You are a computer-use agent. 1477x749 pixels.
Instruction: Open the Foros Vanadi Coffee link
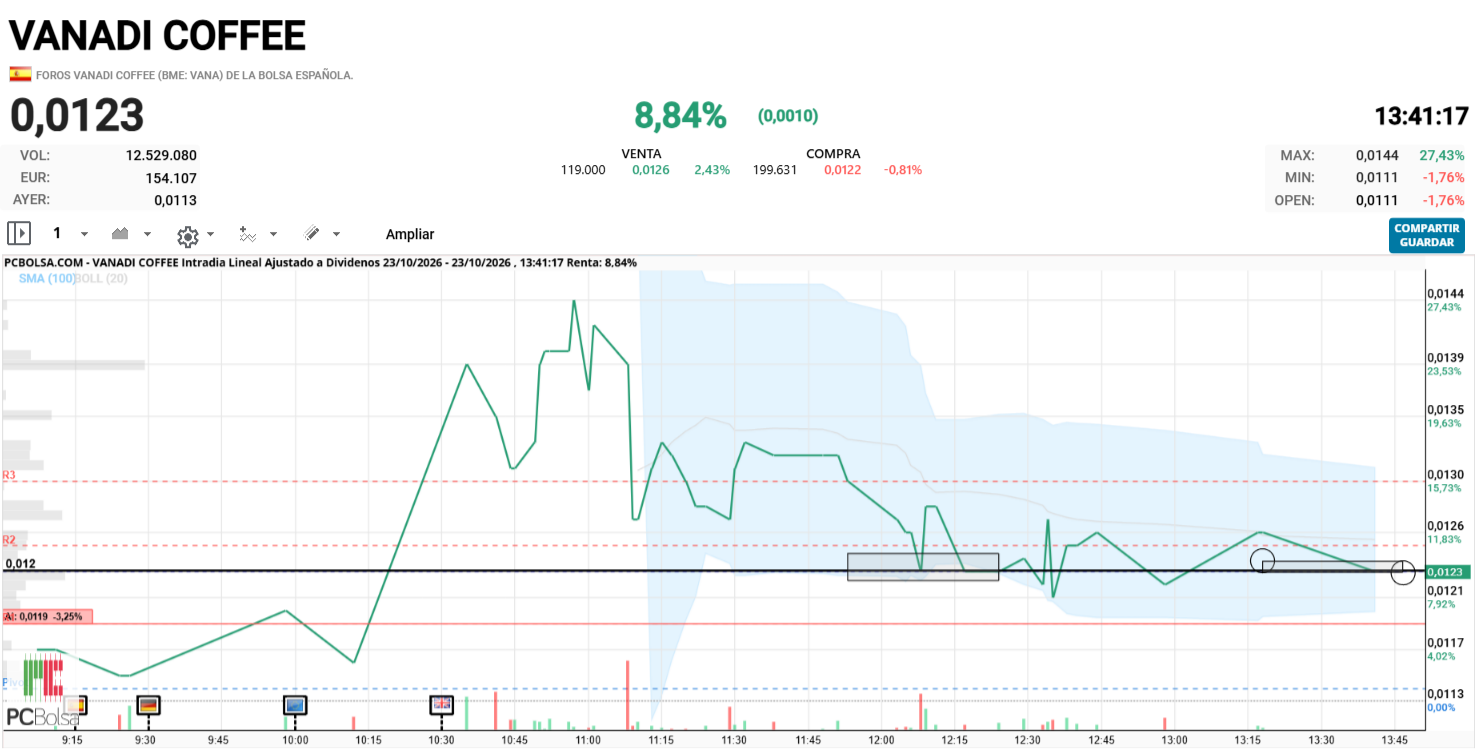[x=194, y=75]
